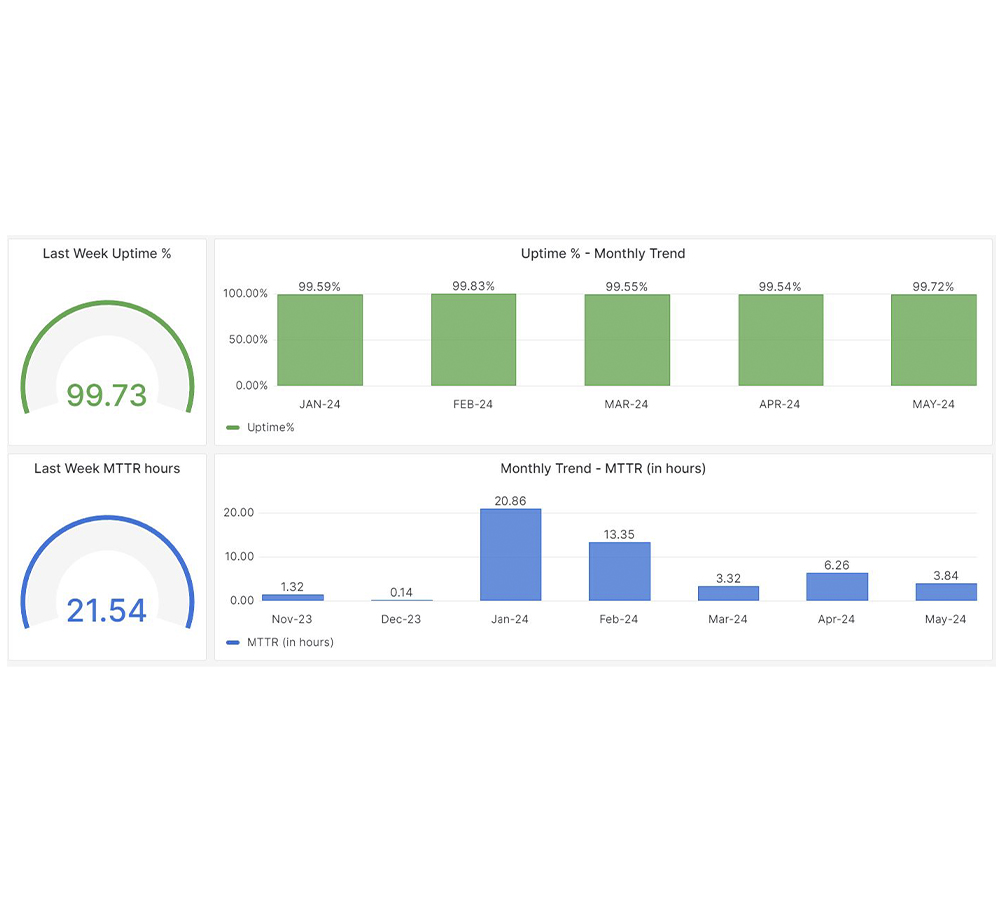
Task: Click the Jan-24 MTTR bar showing 20.86
Action: coord(510,555)
